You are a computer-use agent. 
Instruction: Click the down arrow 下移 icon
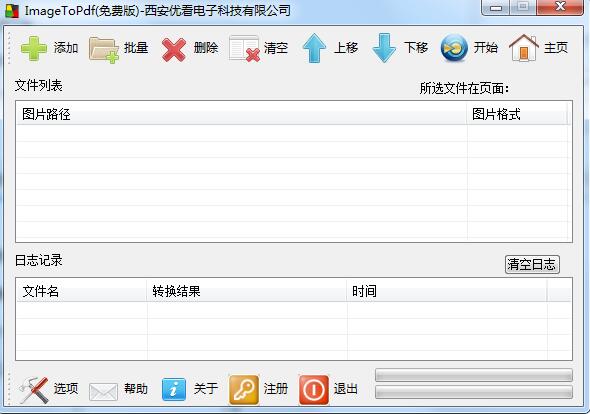point(384,48)
